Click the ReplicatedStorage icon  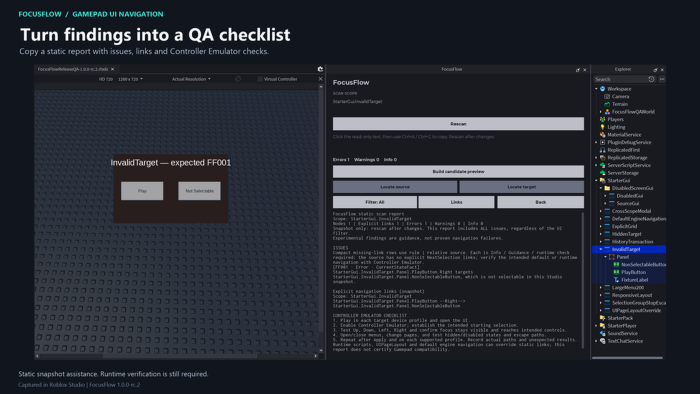click(602, 158)
